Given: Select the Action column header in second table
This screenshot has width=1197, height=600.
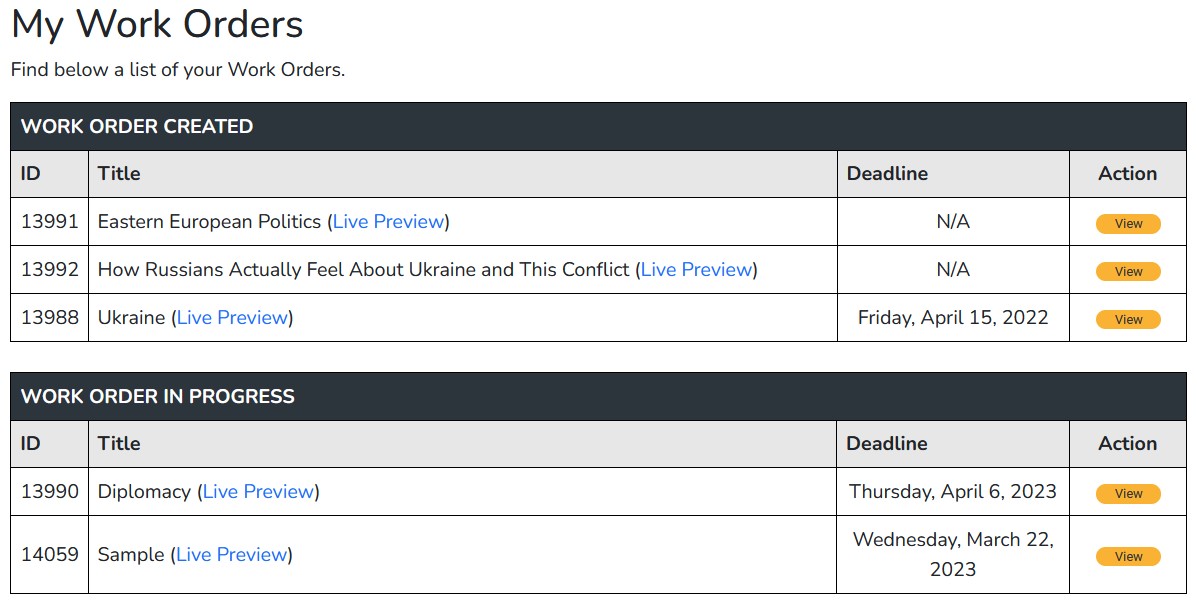Looking at the screenshot, I should point(1126,443).
